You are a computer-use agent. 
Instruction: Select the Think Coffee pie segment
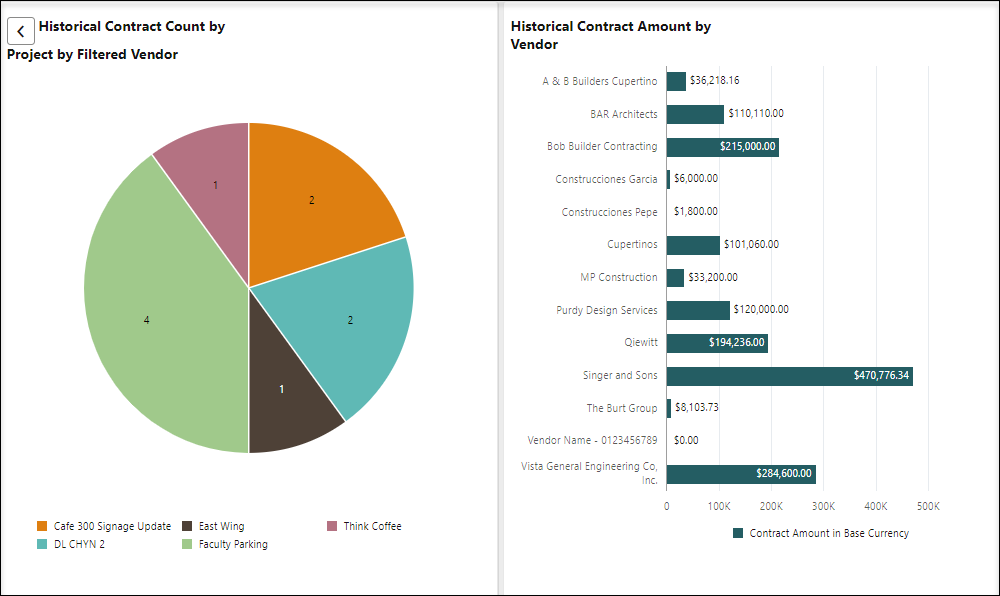click(215, 185)
